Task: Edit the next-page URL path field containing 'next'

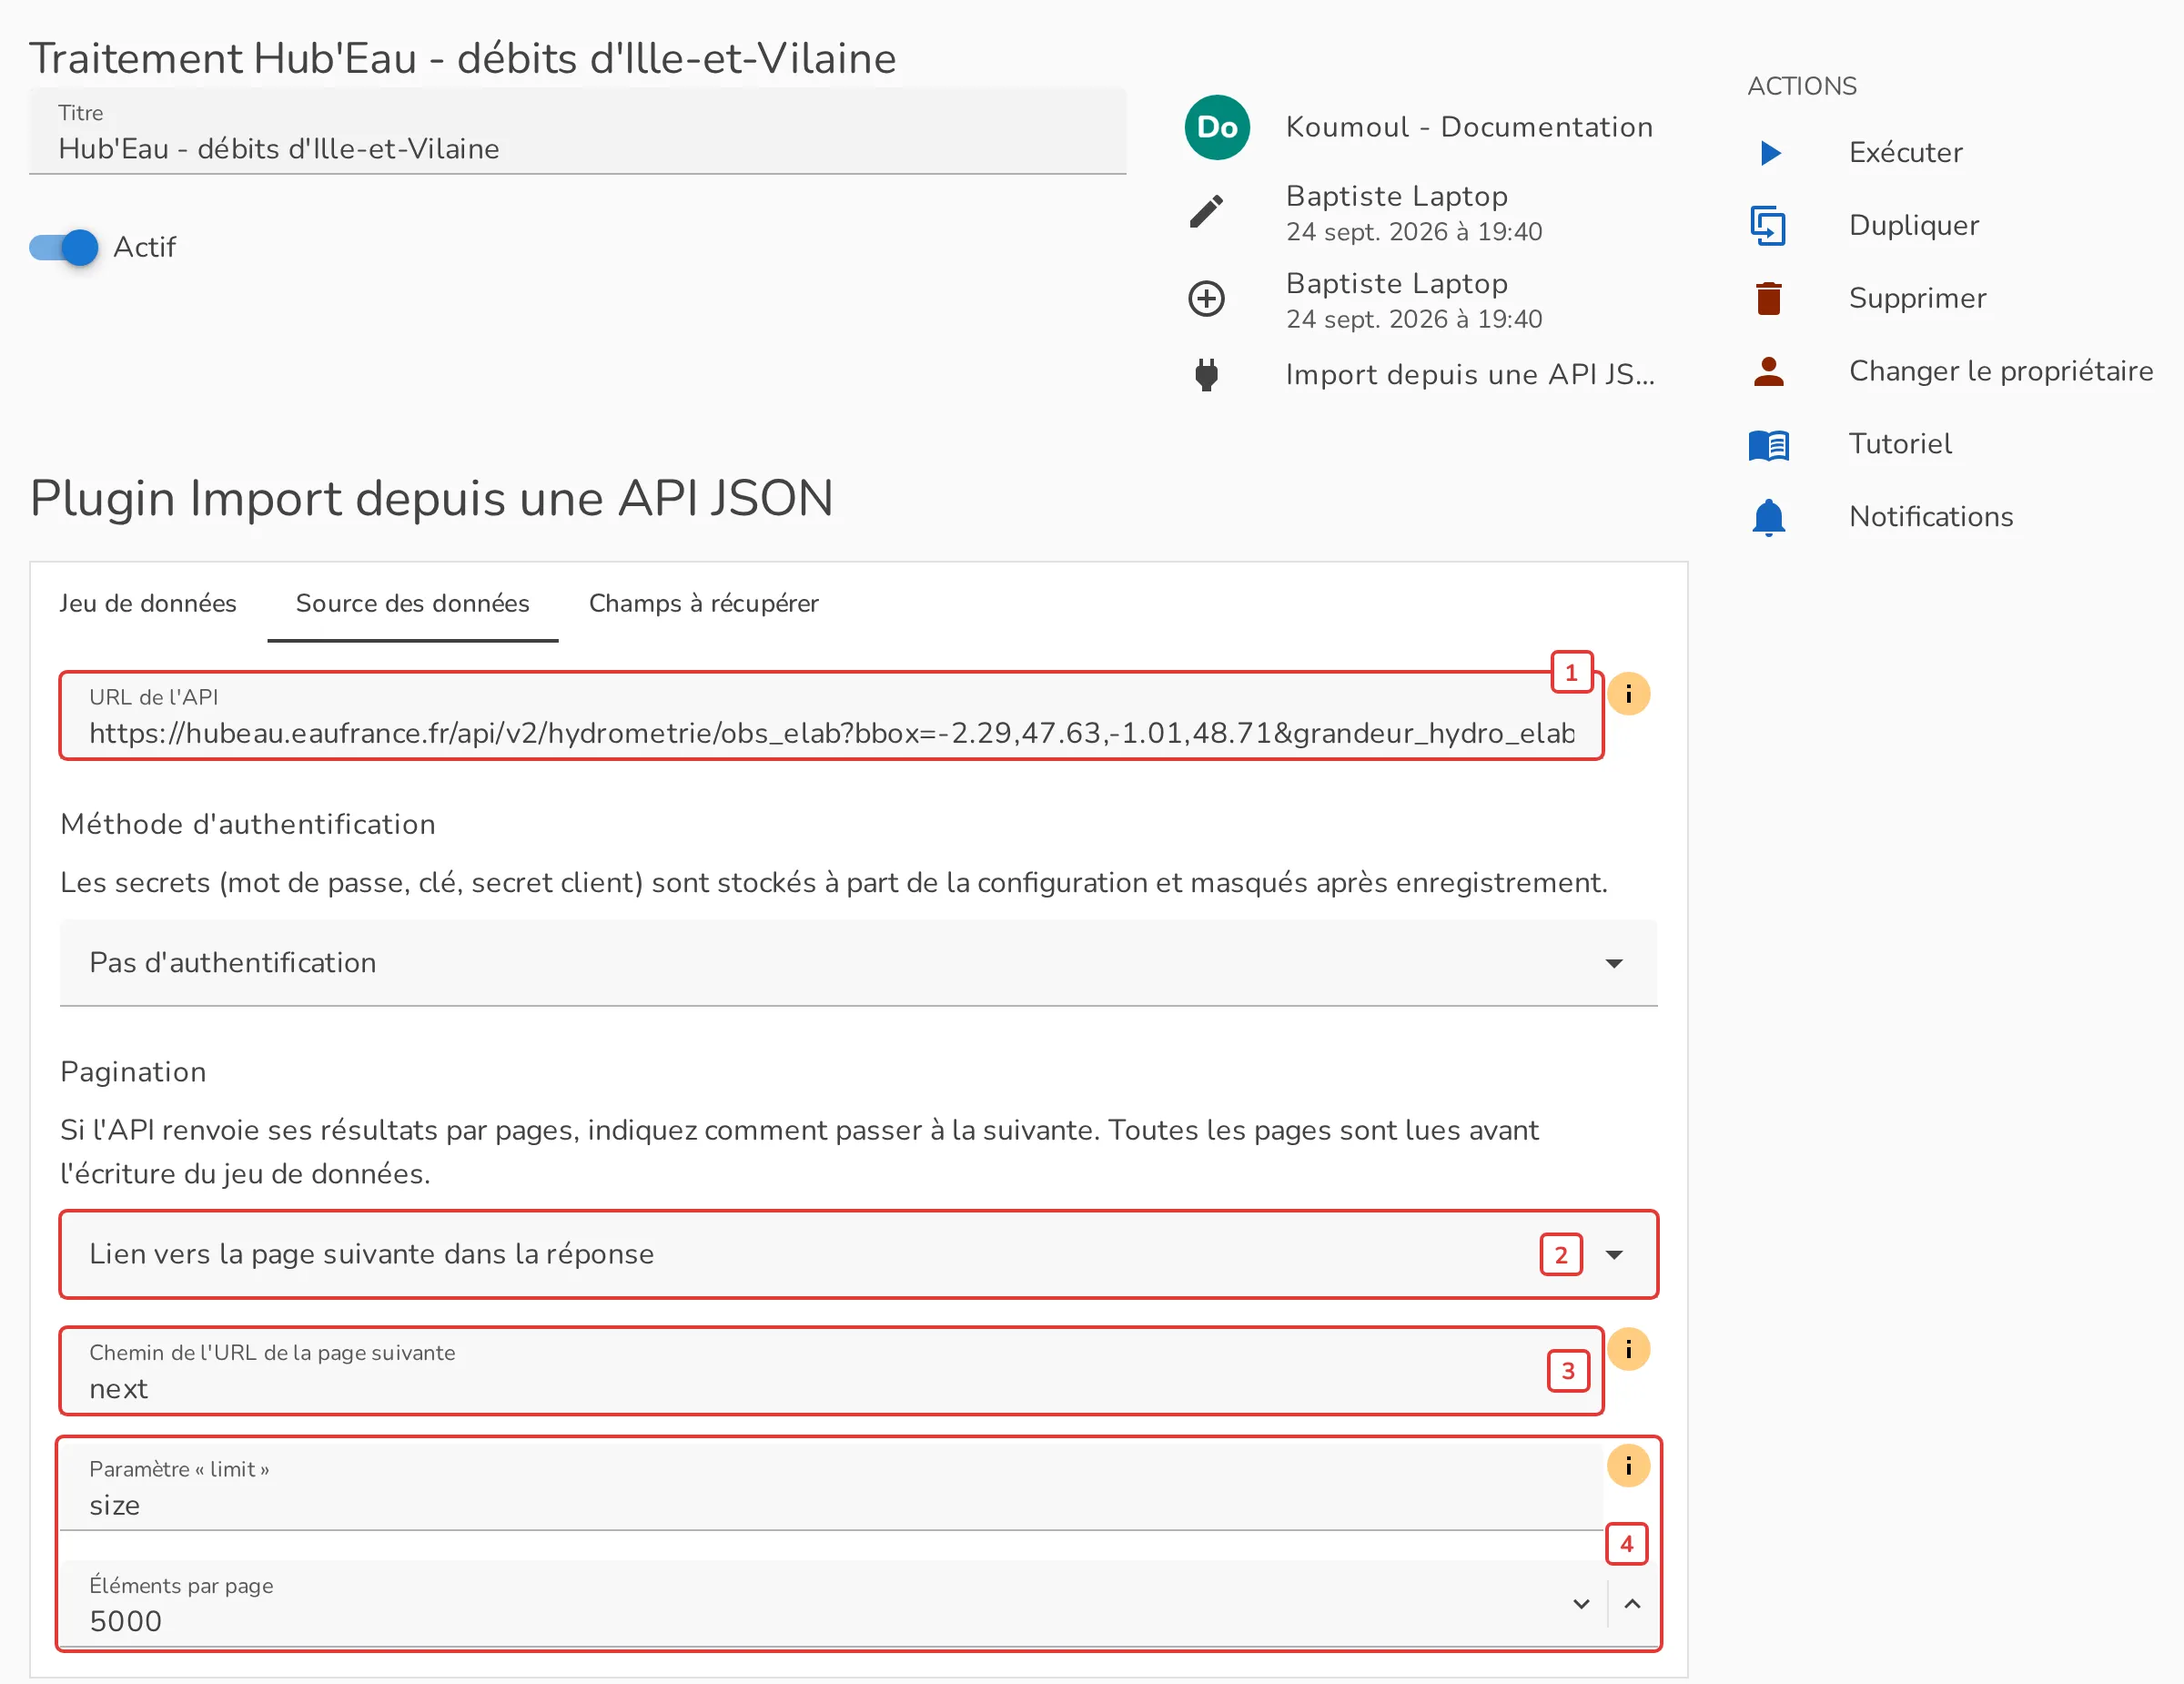Action: point(831,1371)
